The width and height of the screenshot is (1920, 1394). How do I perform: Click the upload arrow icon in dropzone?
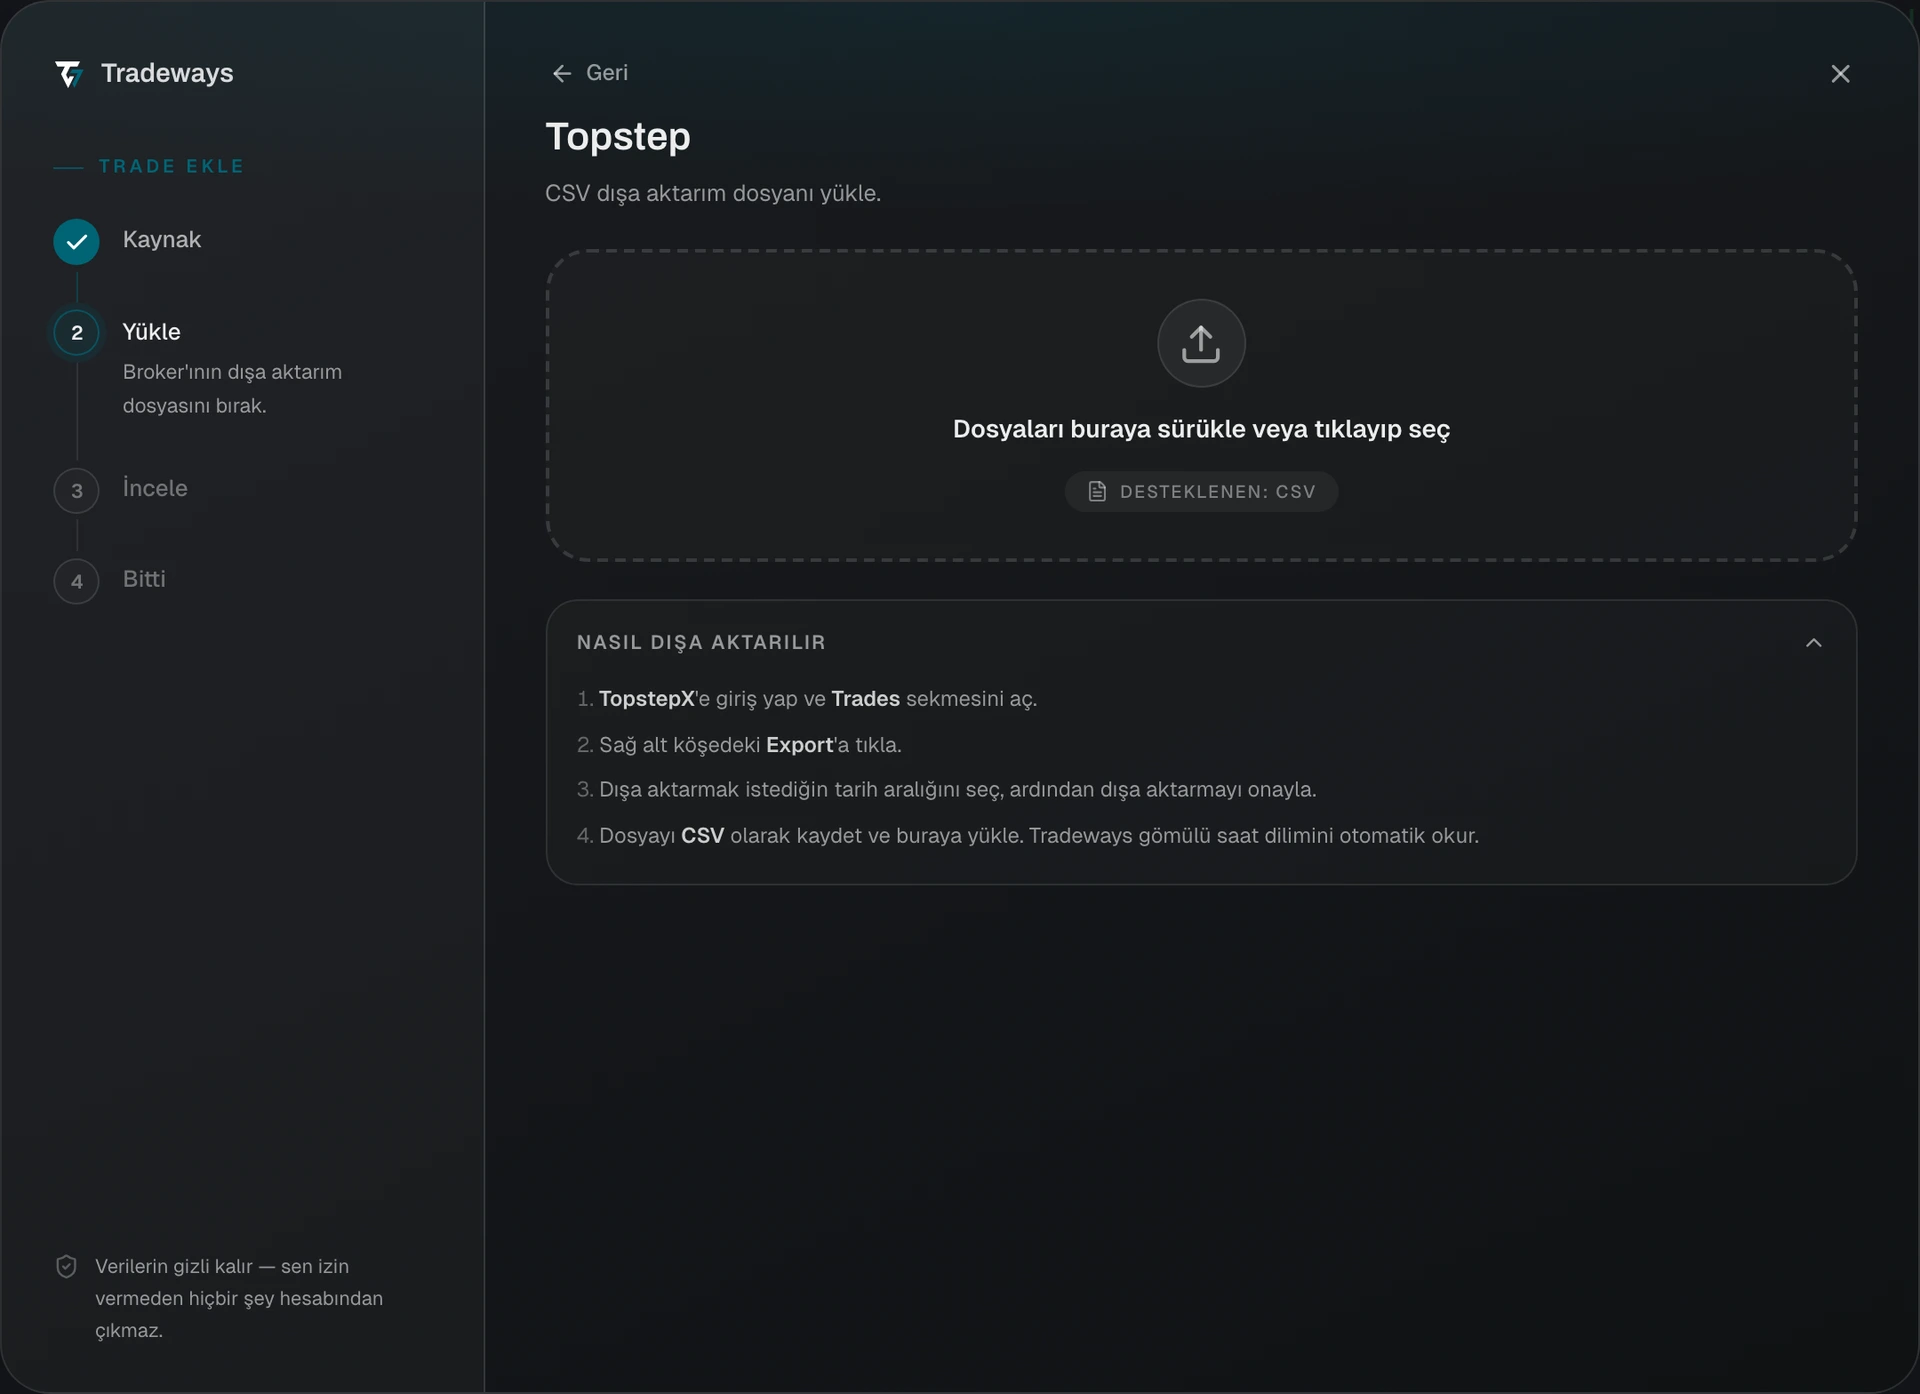pos(1201,343)
